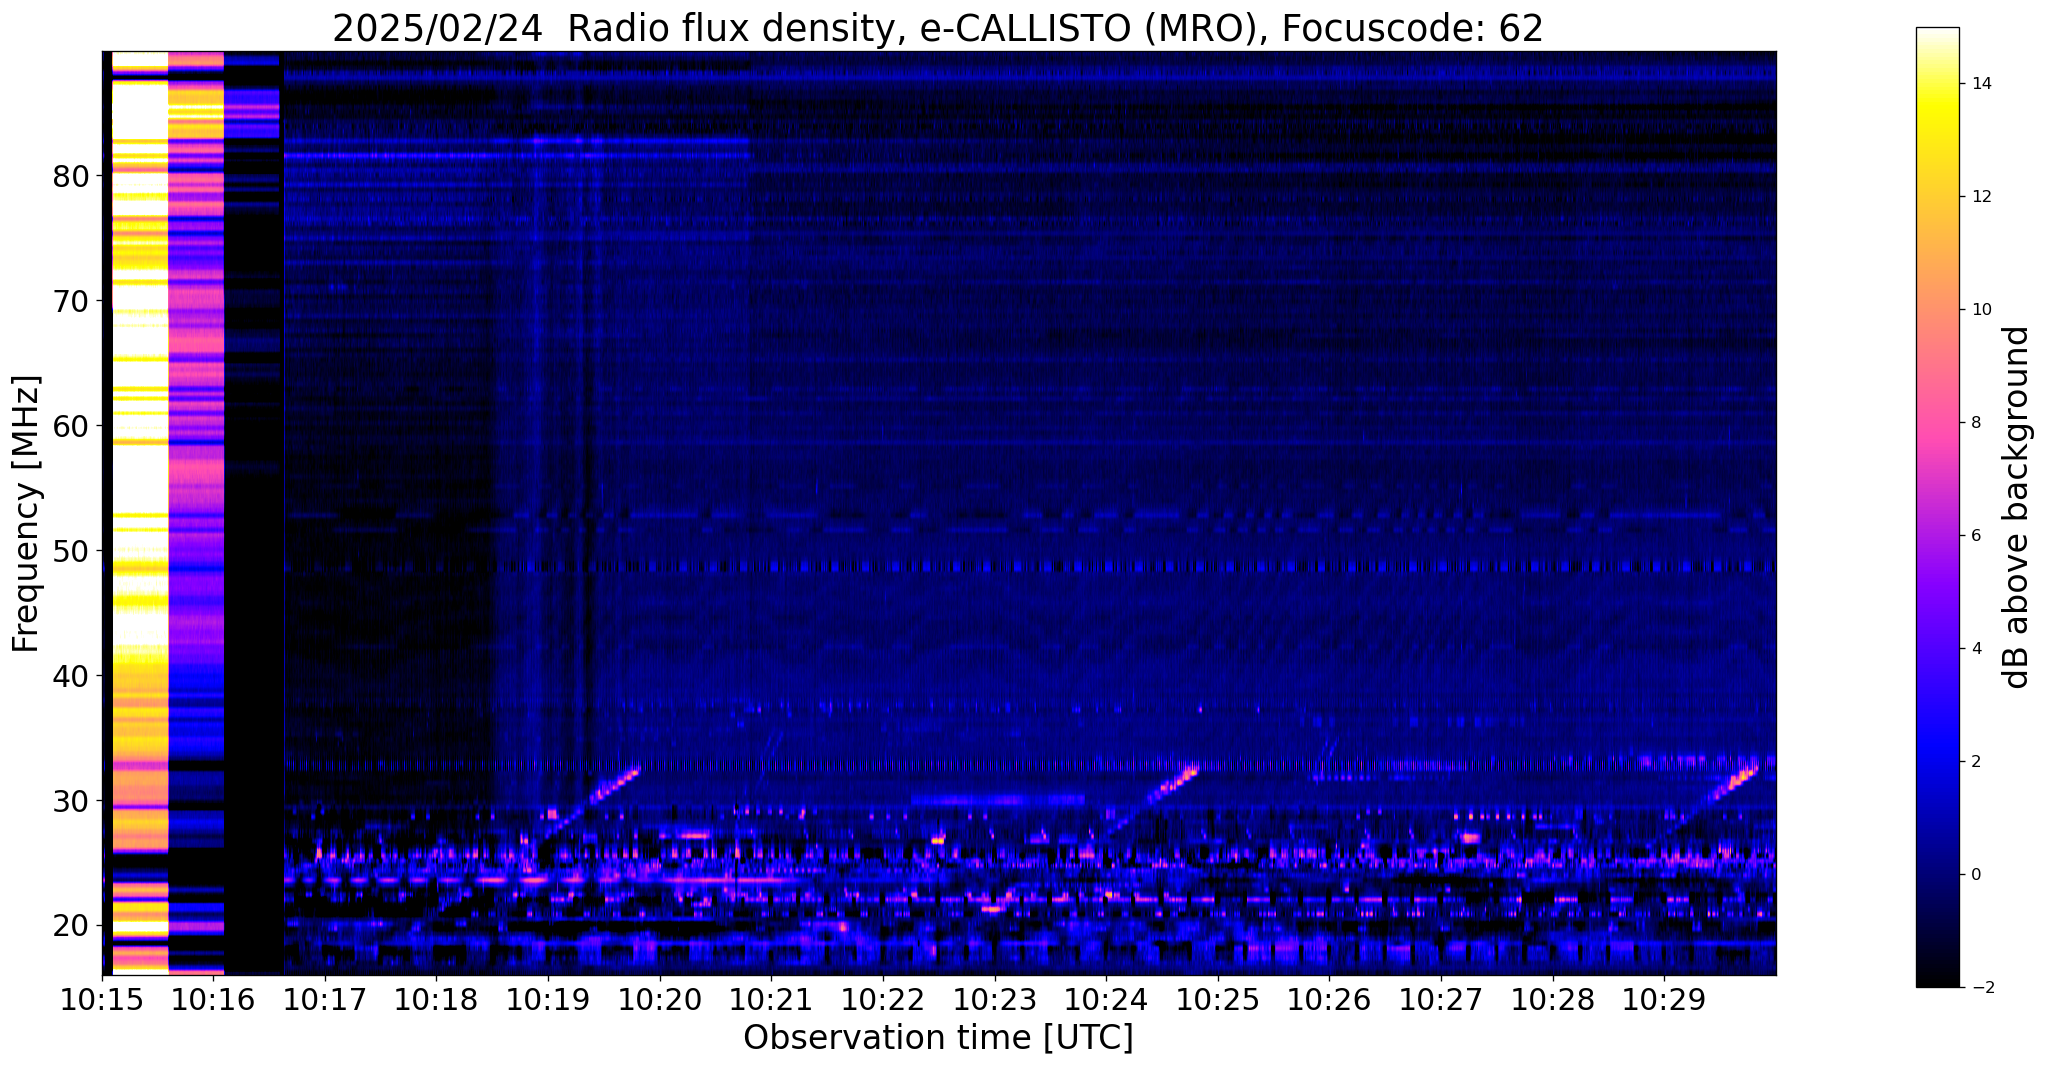
Task: Click x-axis tick label 10:19
Action: [x=548, y=999]
